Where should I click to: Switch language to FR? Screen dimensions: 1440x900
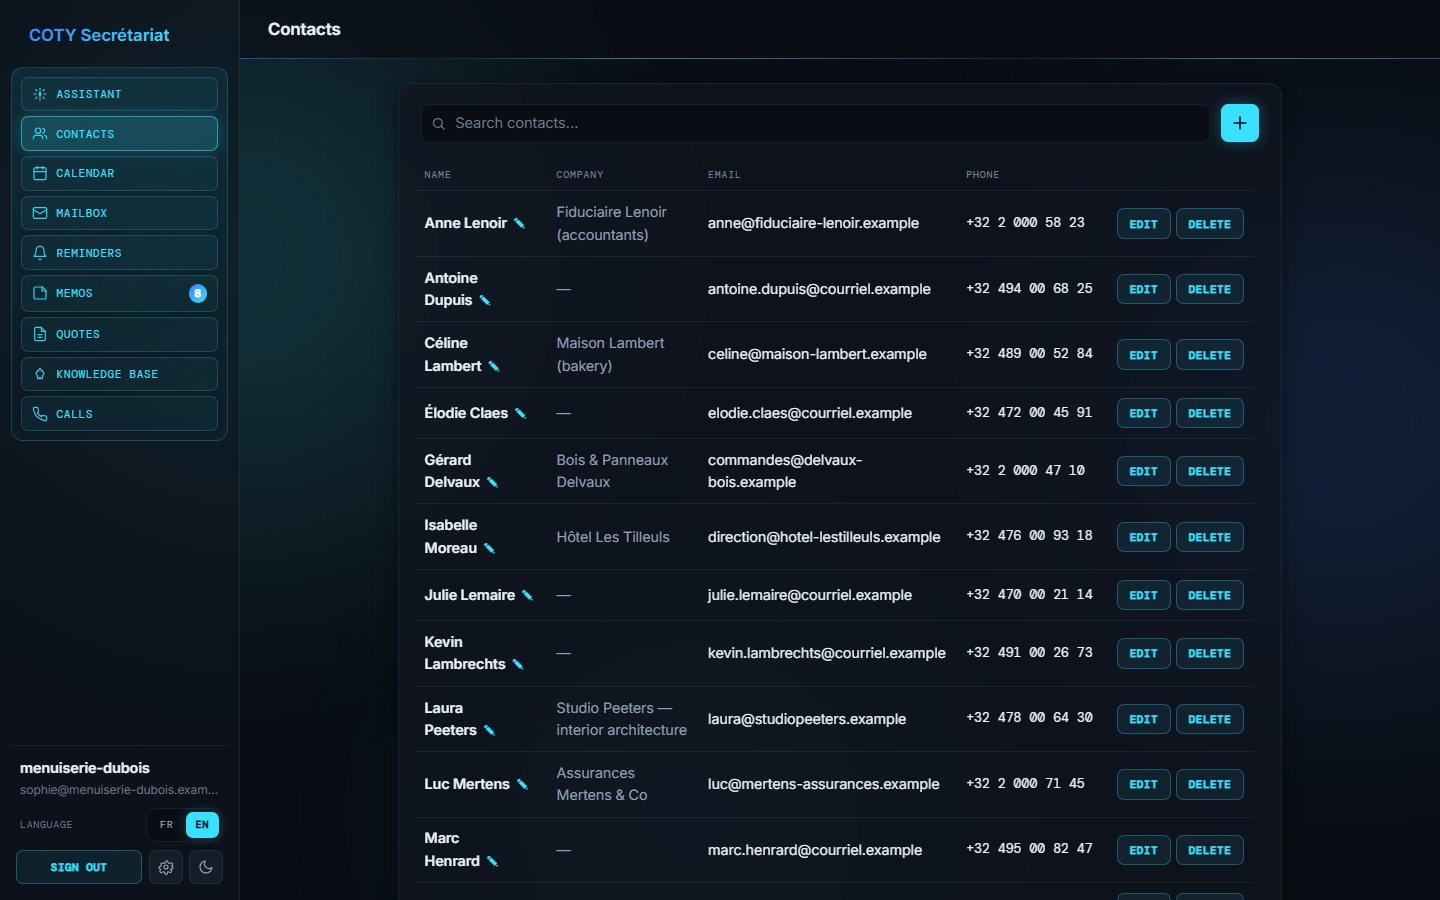[167, 825]
